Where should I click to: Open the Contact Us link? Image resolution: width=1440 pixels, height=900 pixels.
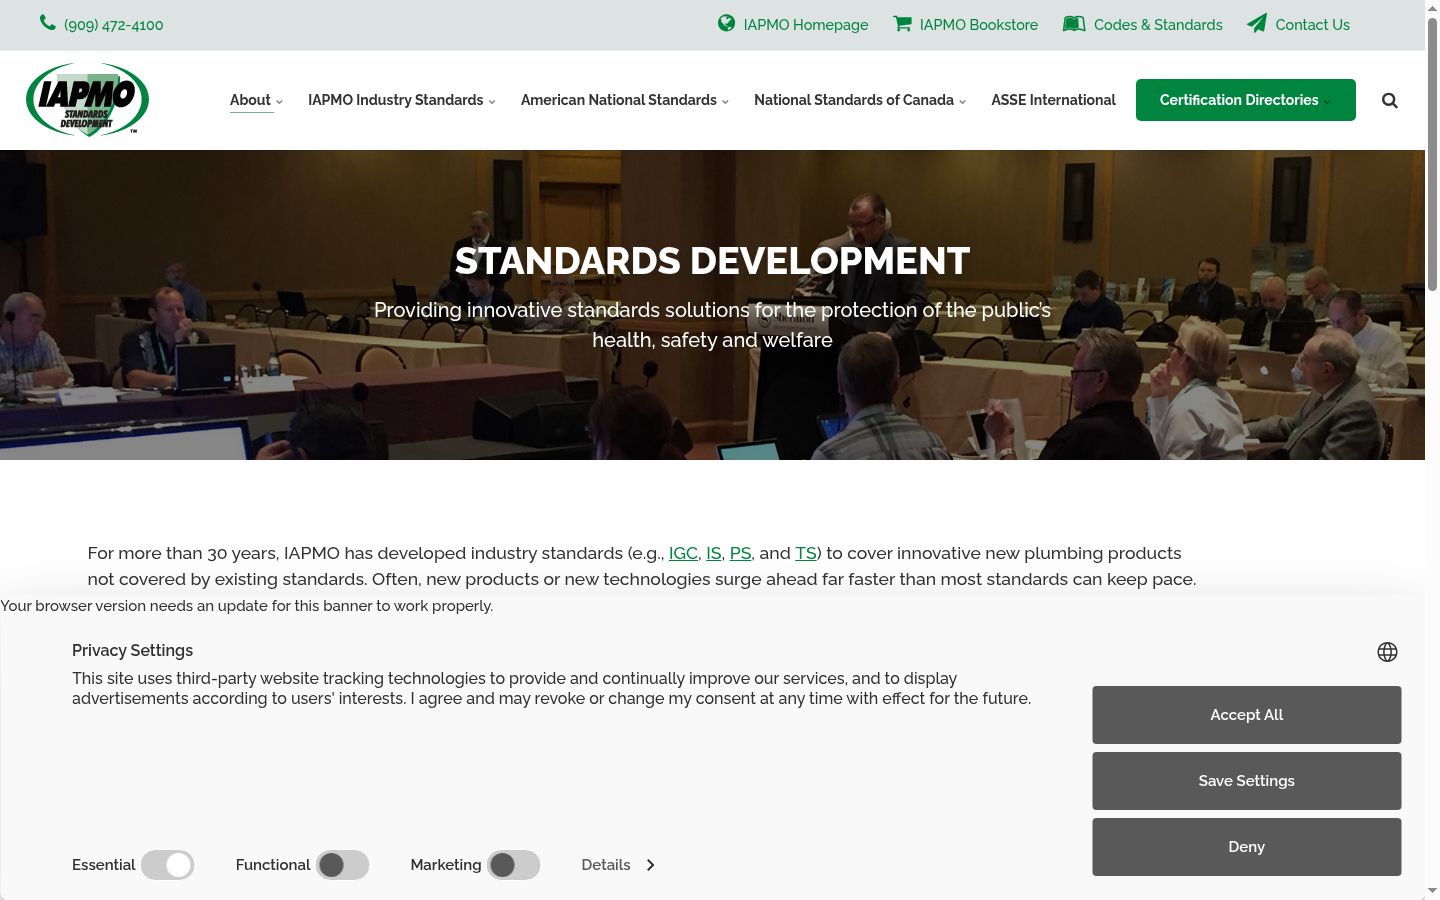coord(1312,24)
